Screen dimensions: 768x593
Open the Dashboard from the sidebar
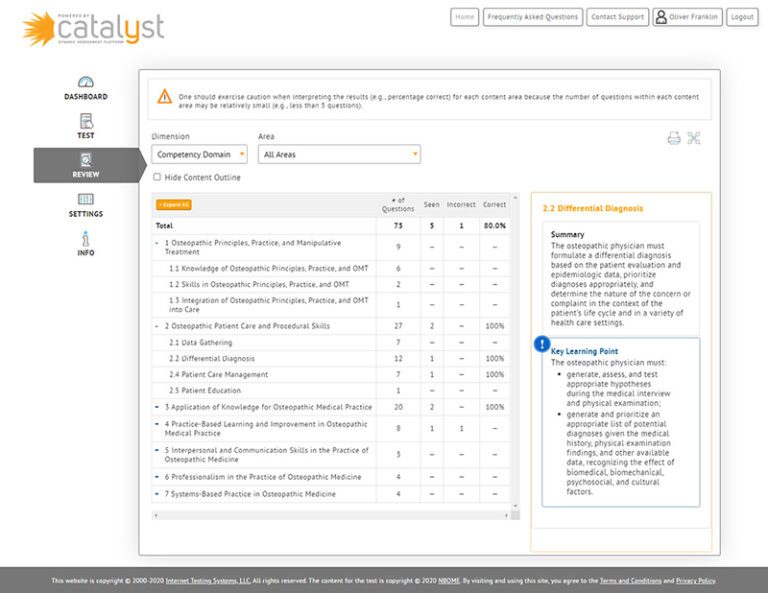[86, 88]
